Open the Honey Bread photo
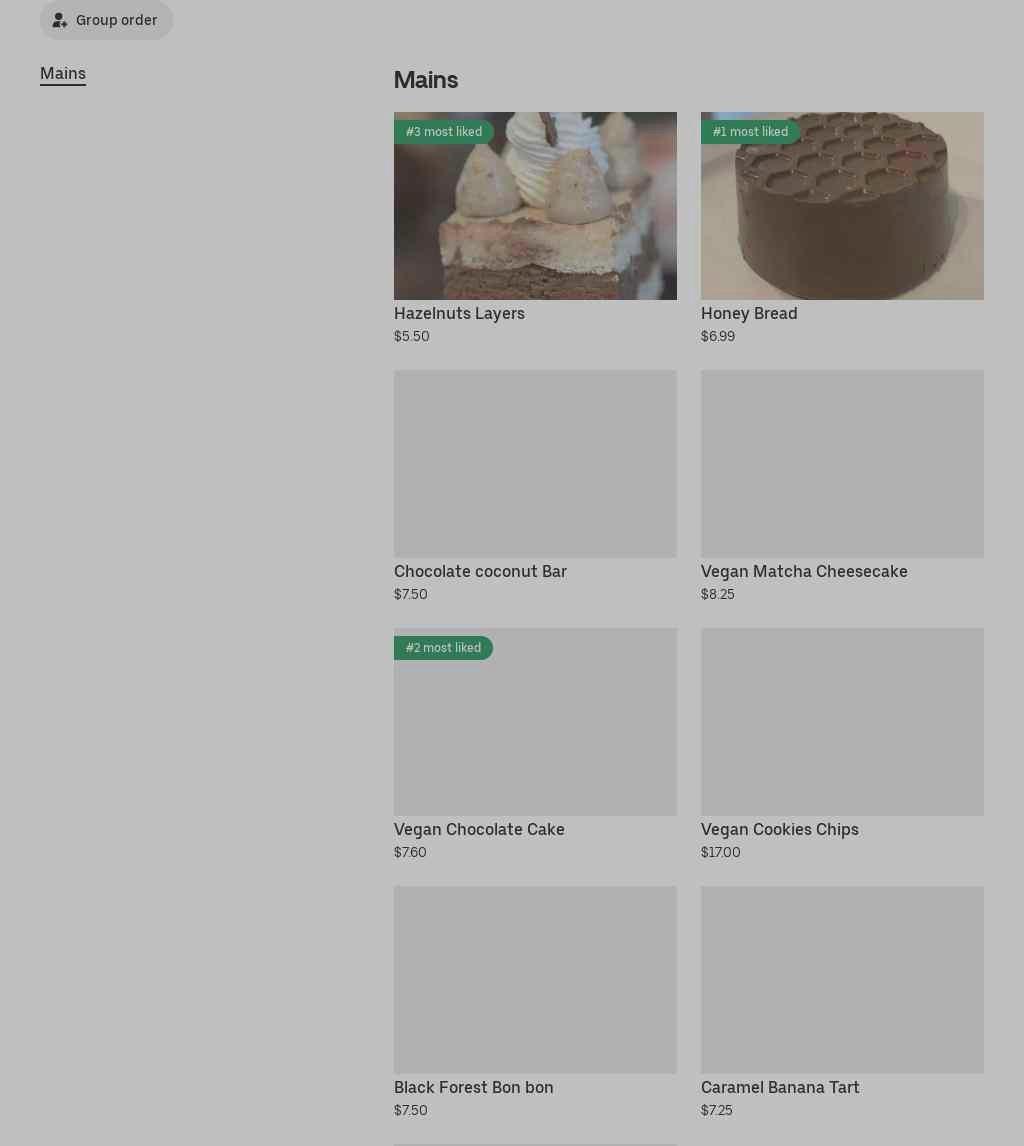This screenshot has width=1024, height=1146. 842,205
